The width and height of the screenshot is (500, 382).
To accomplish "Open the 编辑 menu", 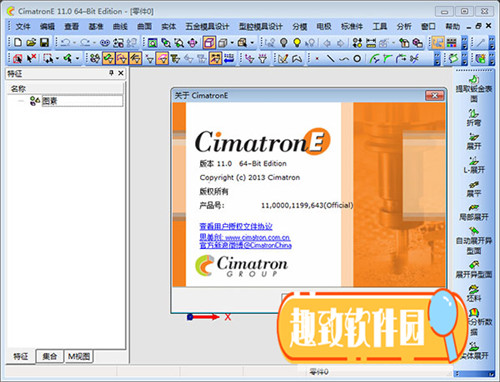I will (47, 26).
